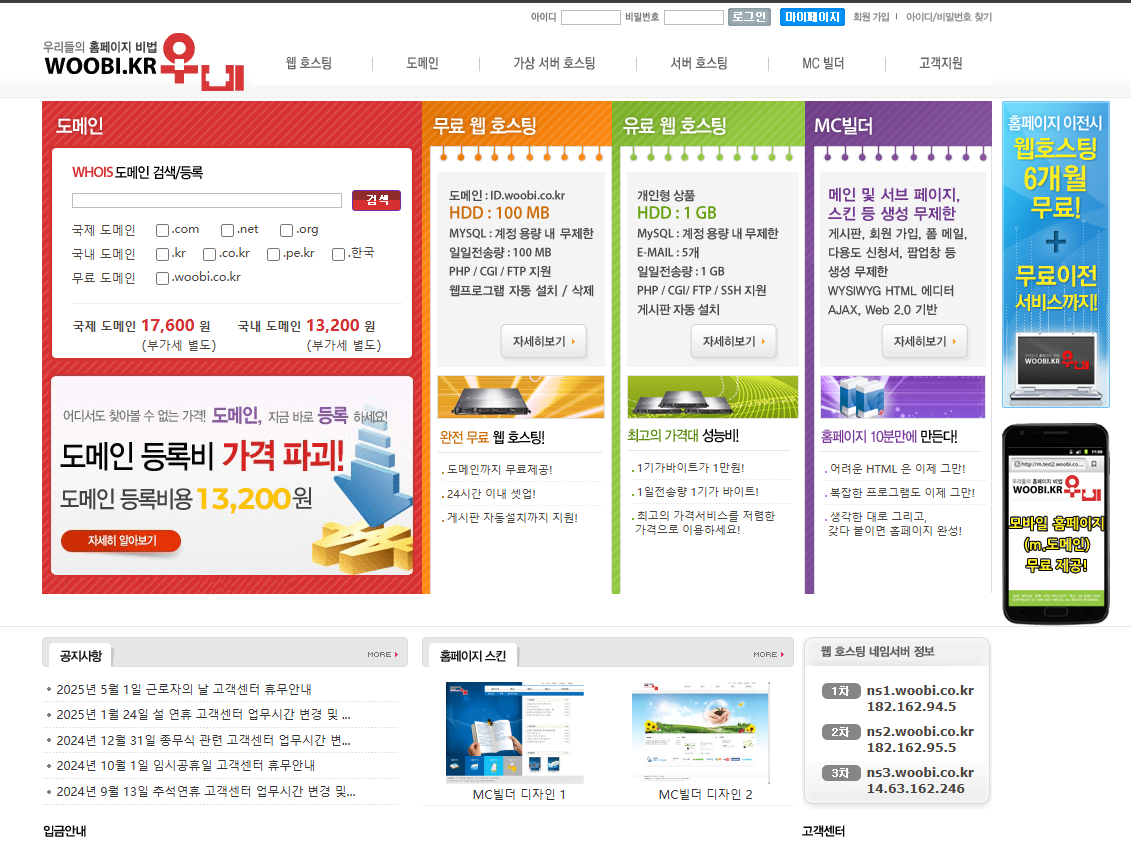Open the MC 빌더 menu
Image resolution: width=1131 pixels, height=843 pixels.
pyautogui.click(x=823, y=63)
